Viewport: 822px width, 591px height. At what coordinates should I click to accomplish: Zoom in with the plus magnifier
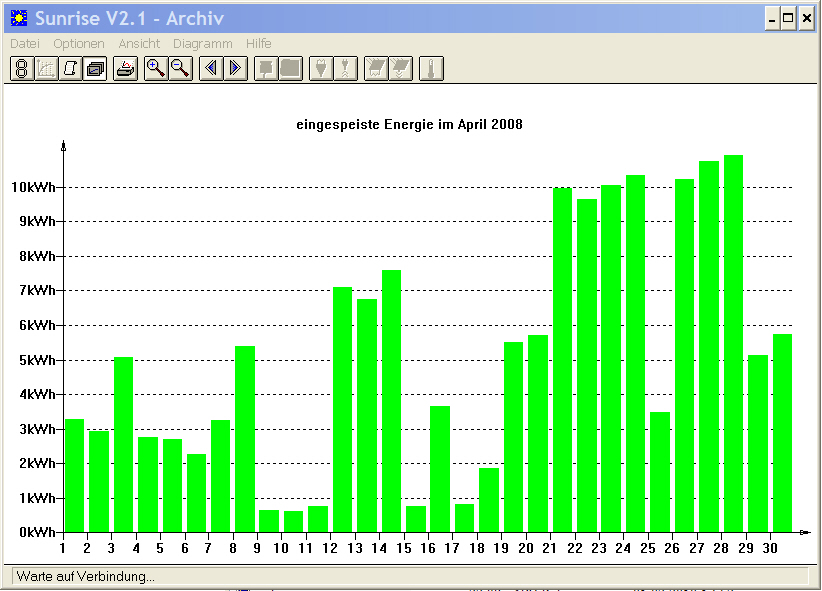(x=156, y=69)
